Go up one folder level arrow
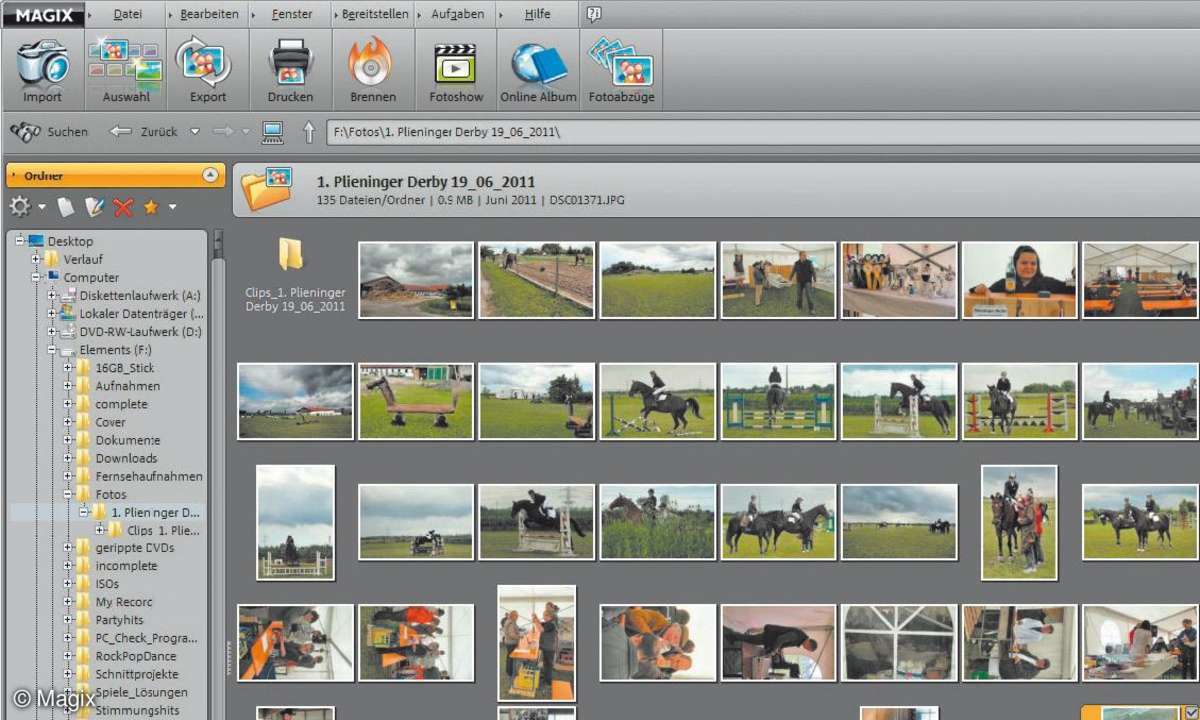1200x720 pixels. [309, 131]
